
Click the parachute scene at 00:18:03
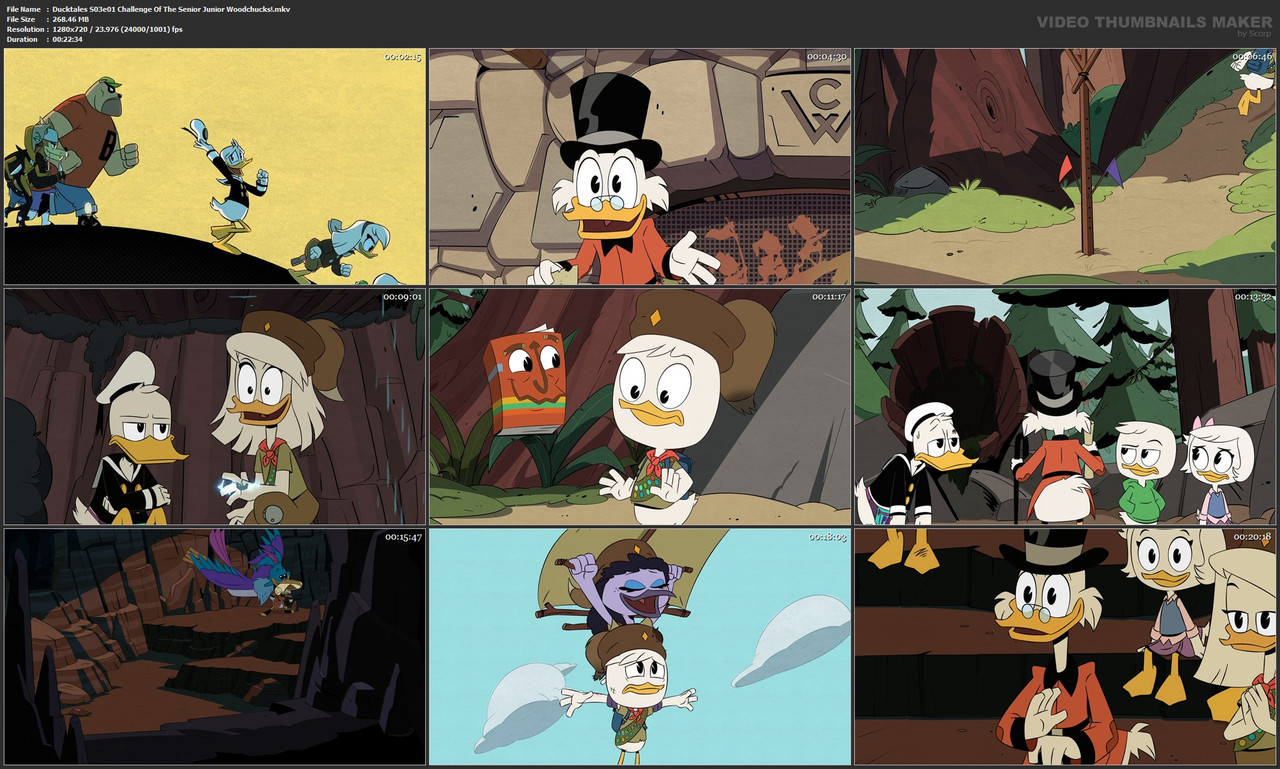(x=640, y=650)
